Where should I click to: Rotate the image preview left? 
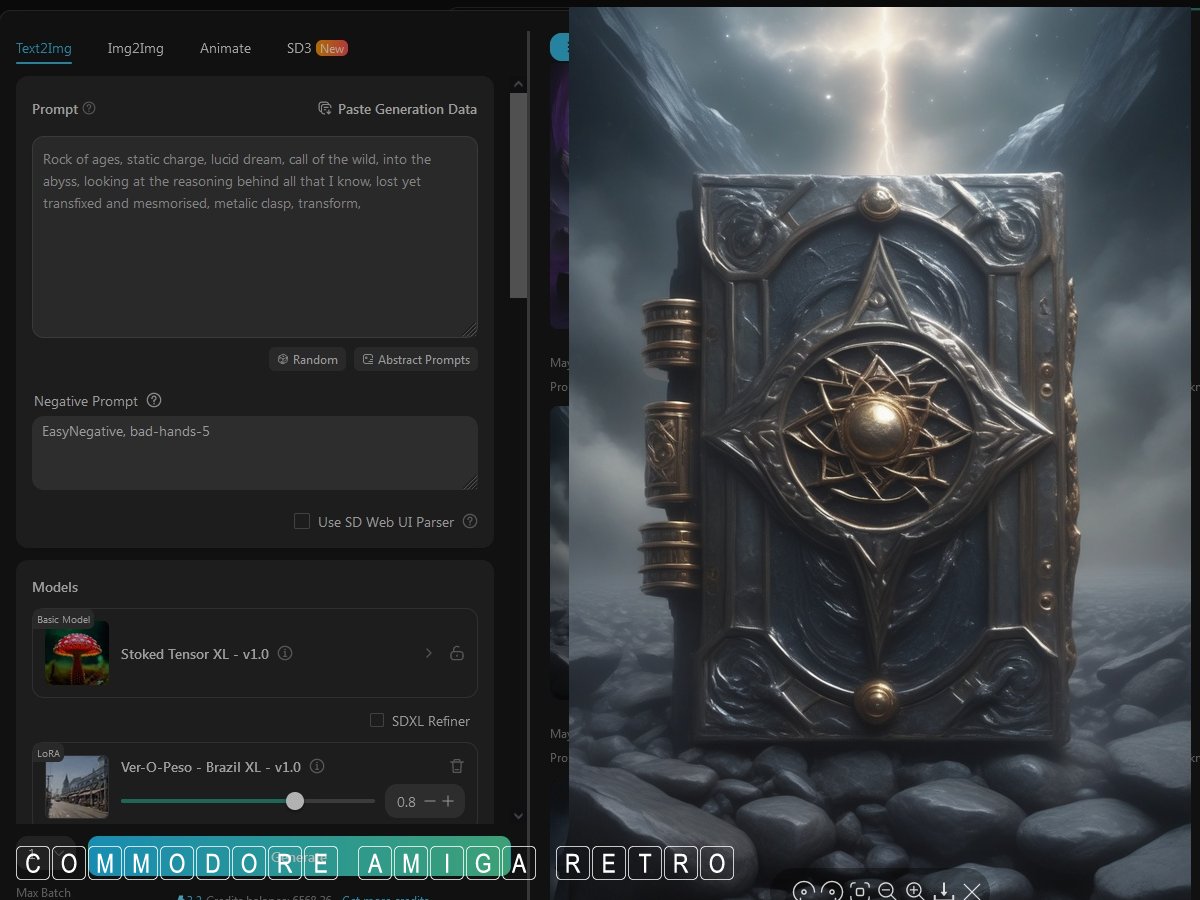[804, 890]
